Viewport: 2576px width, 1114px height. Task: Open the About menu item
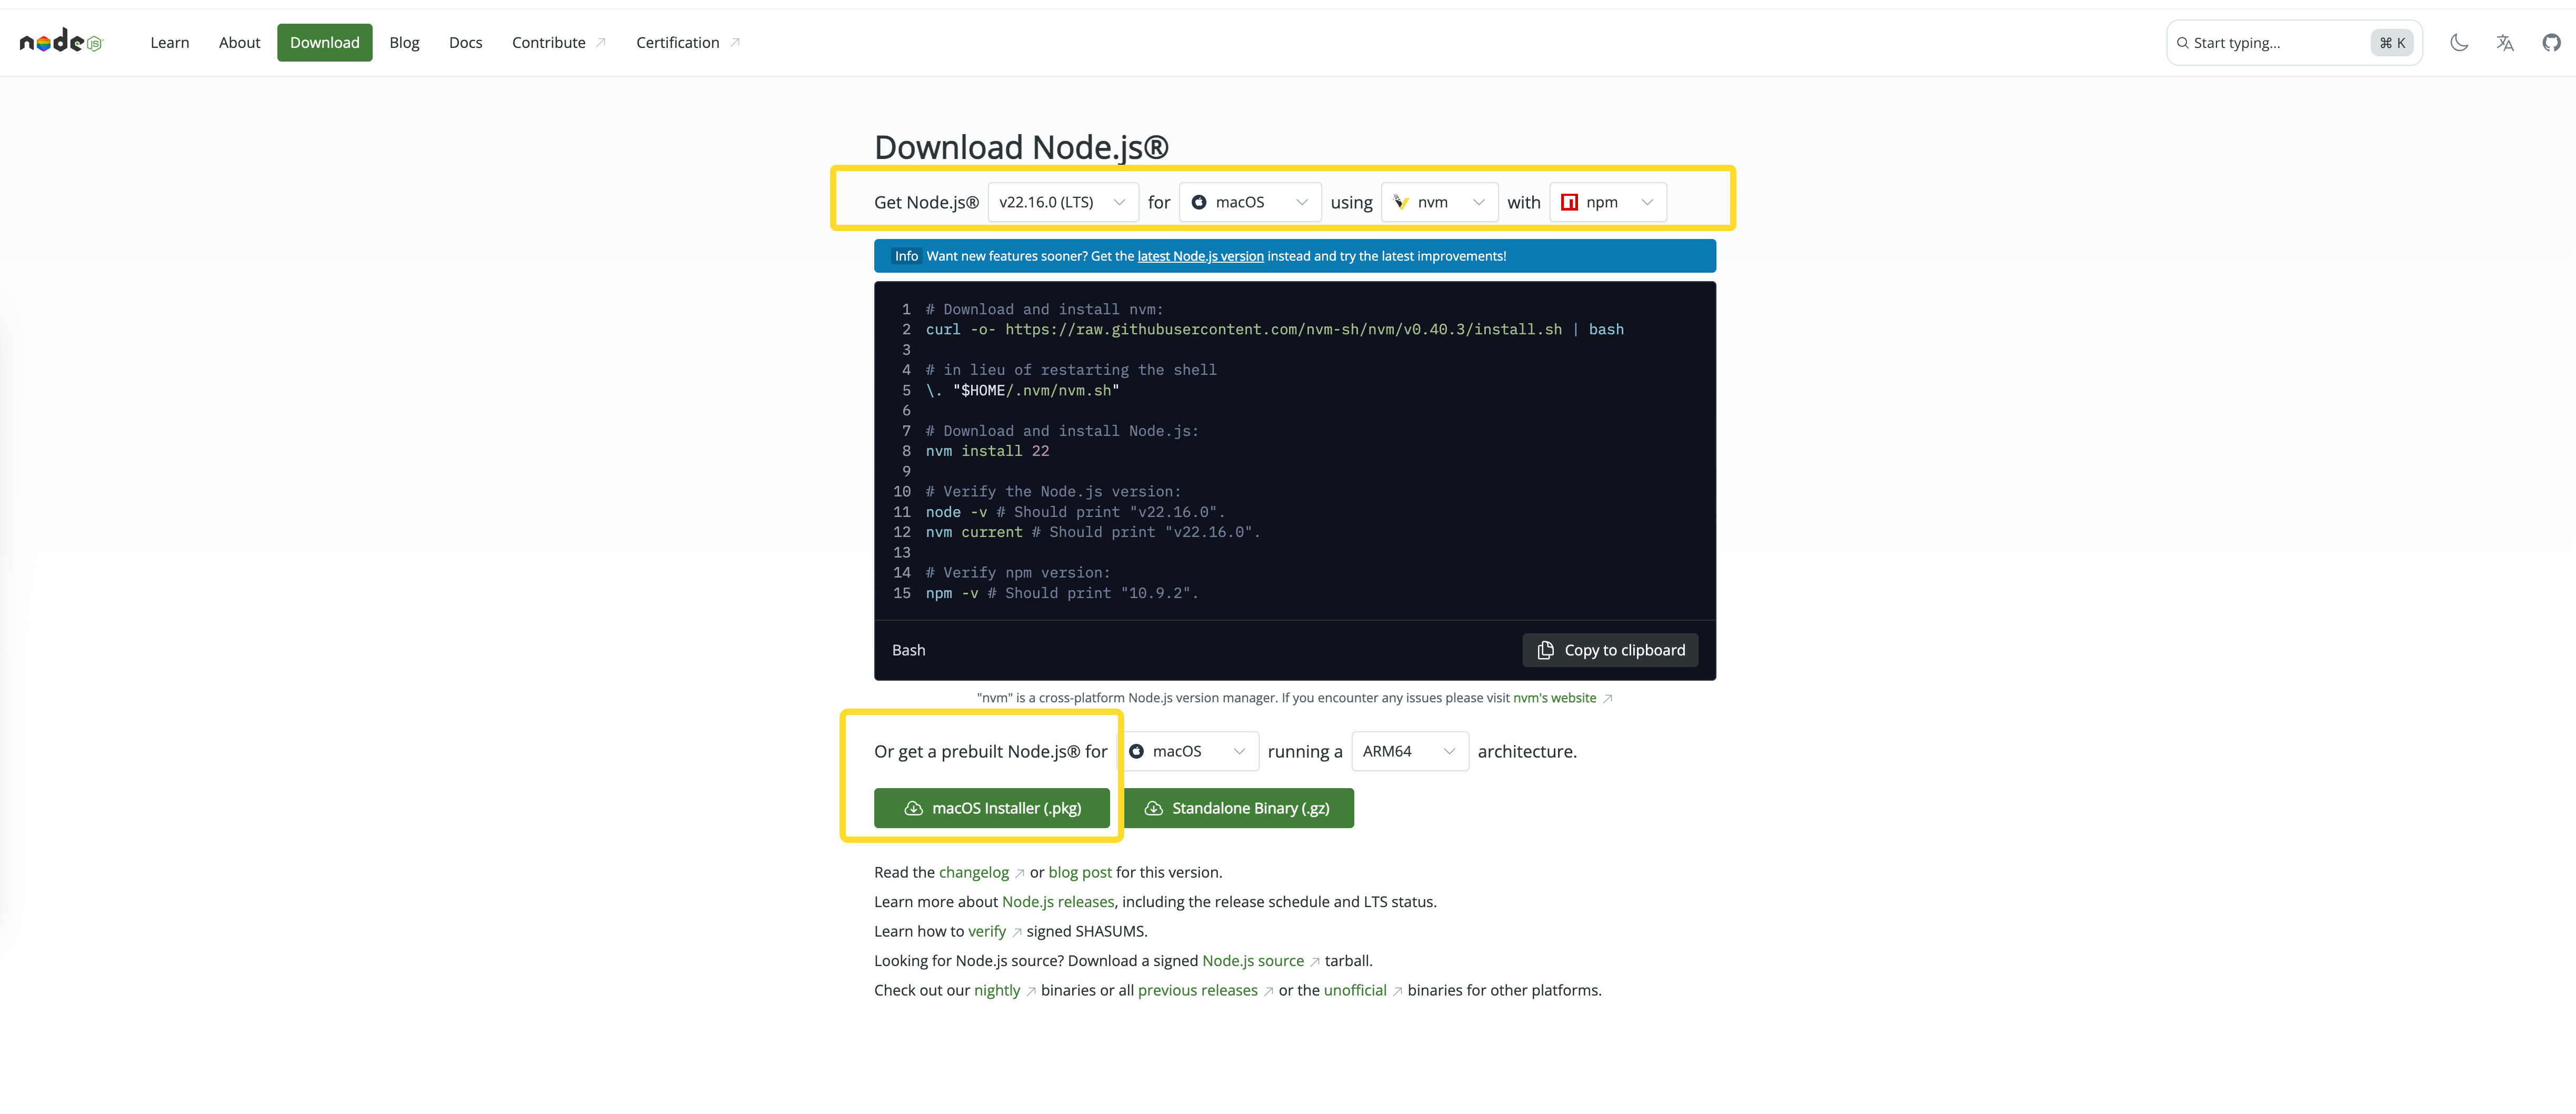point(239,42)
